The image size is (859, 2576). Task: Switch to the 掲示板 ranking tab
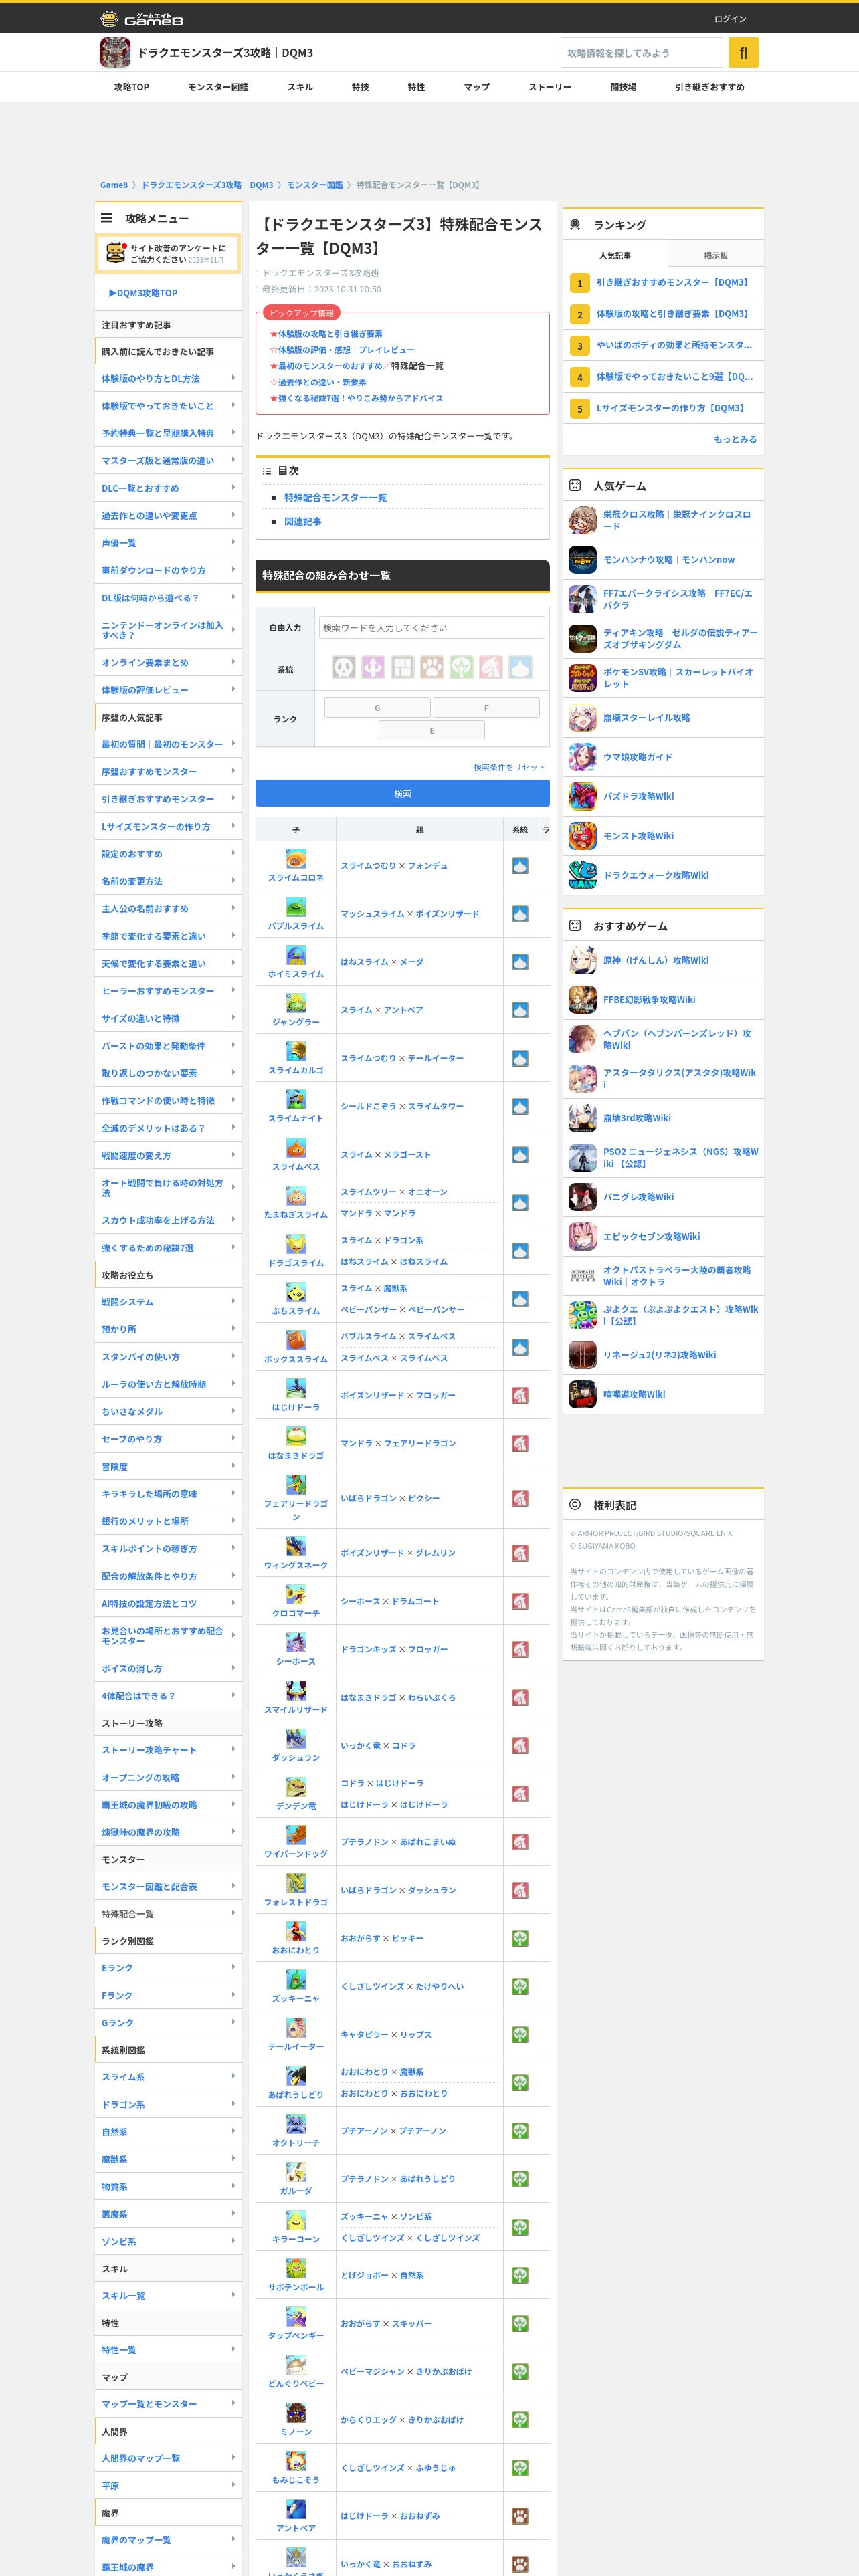(716, 256)
